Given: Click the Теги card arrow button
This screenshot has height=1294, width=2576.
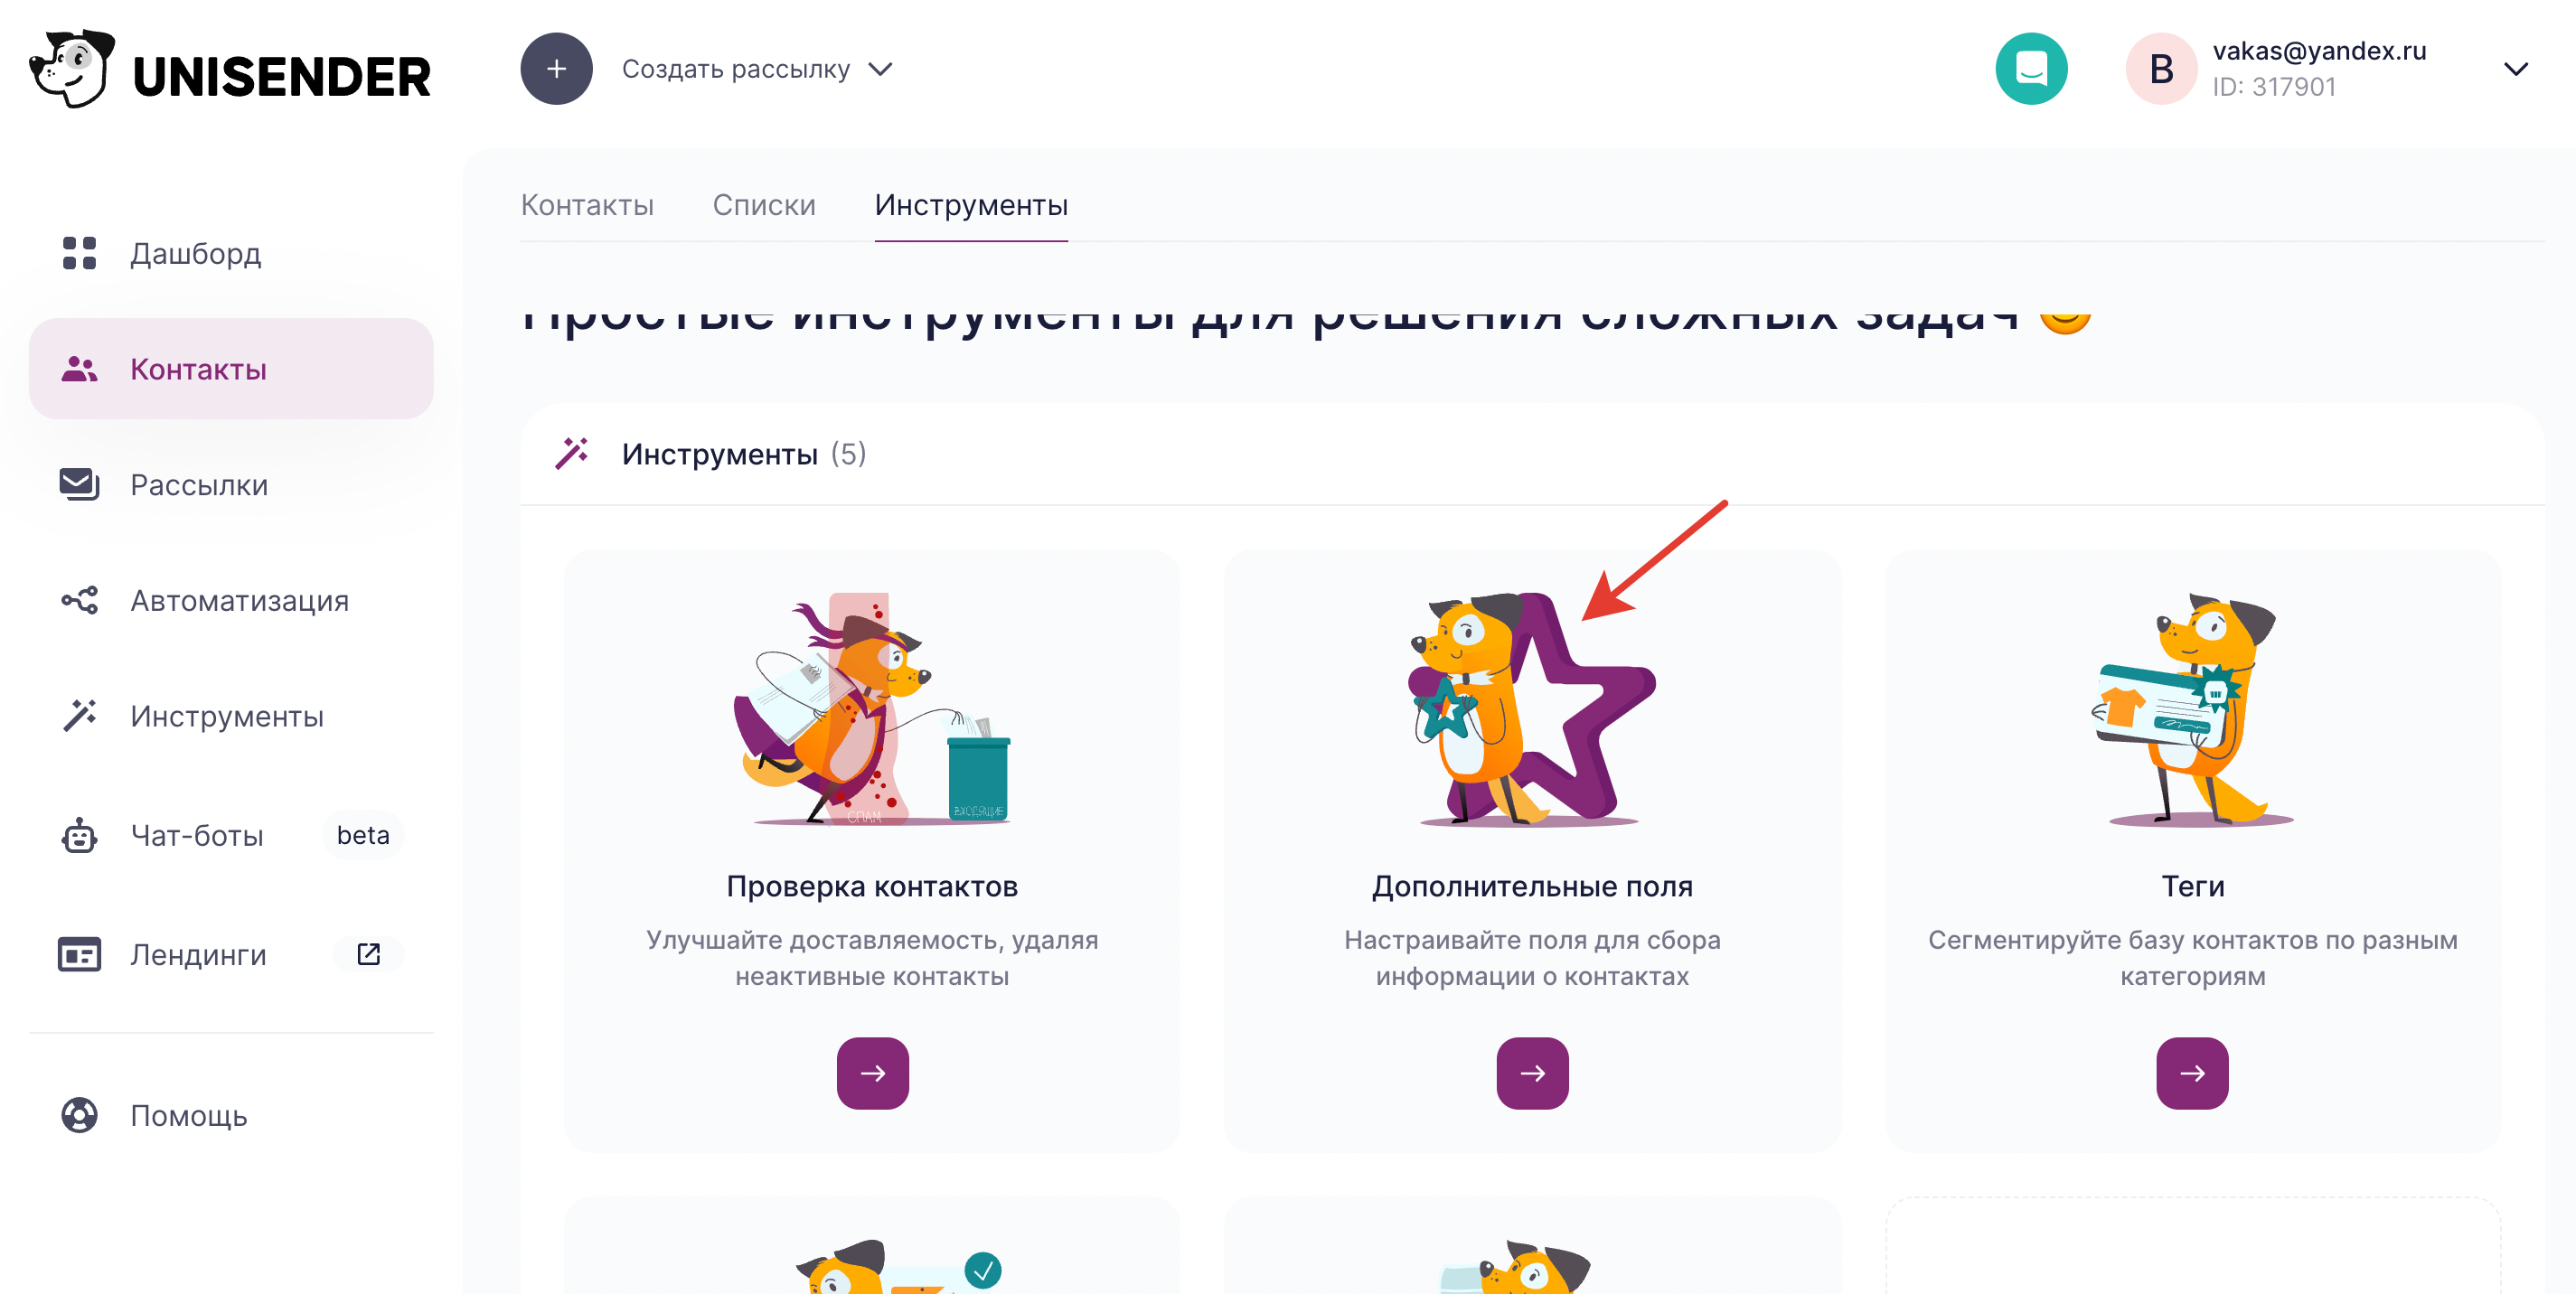Looking at the screenshot, I should point(2192,1073).
